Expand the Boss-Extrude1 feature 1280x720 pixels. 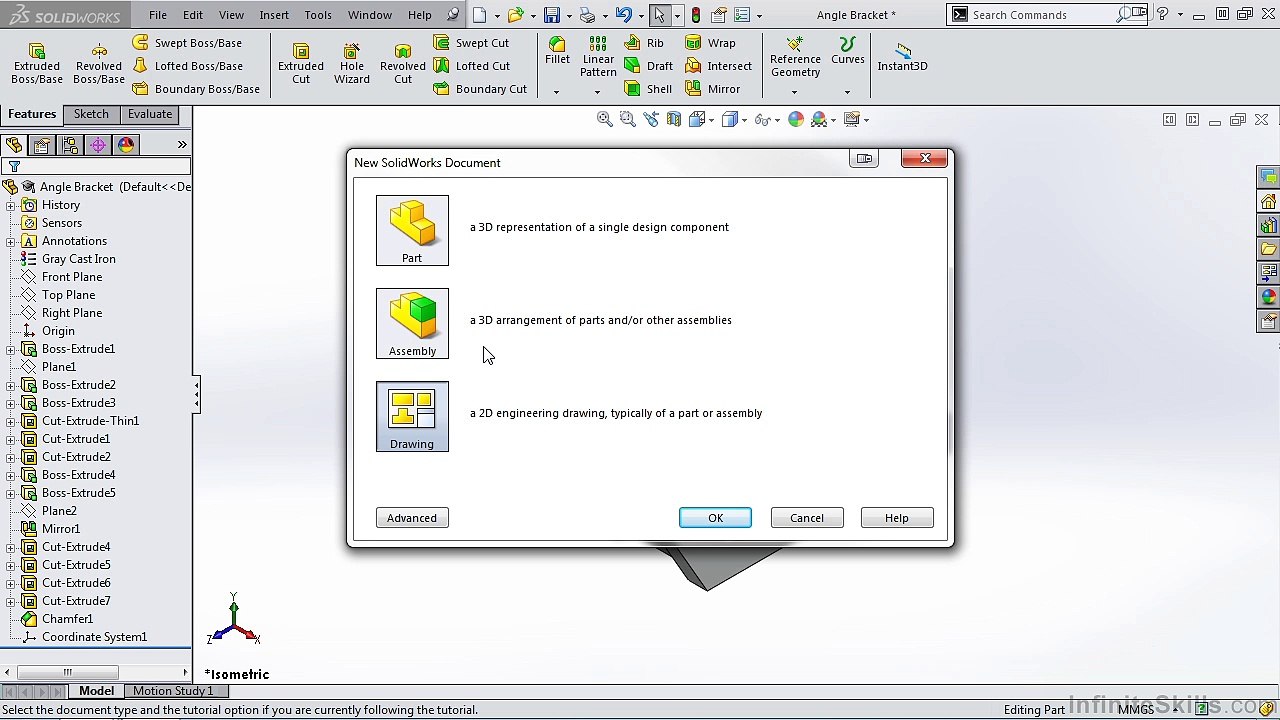point(10,349)
